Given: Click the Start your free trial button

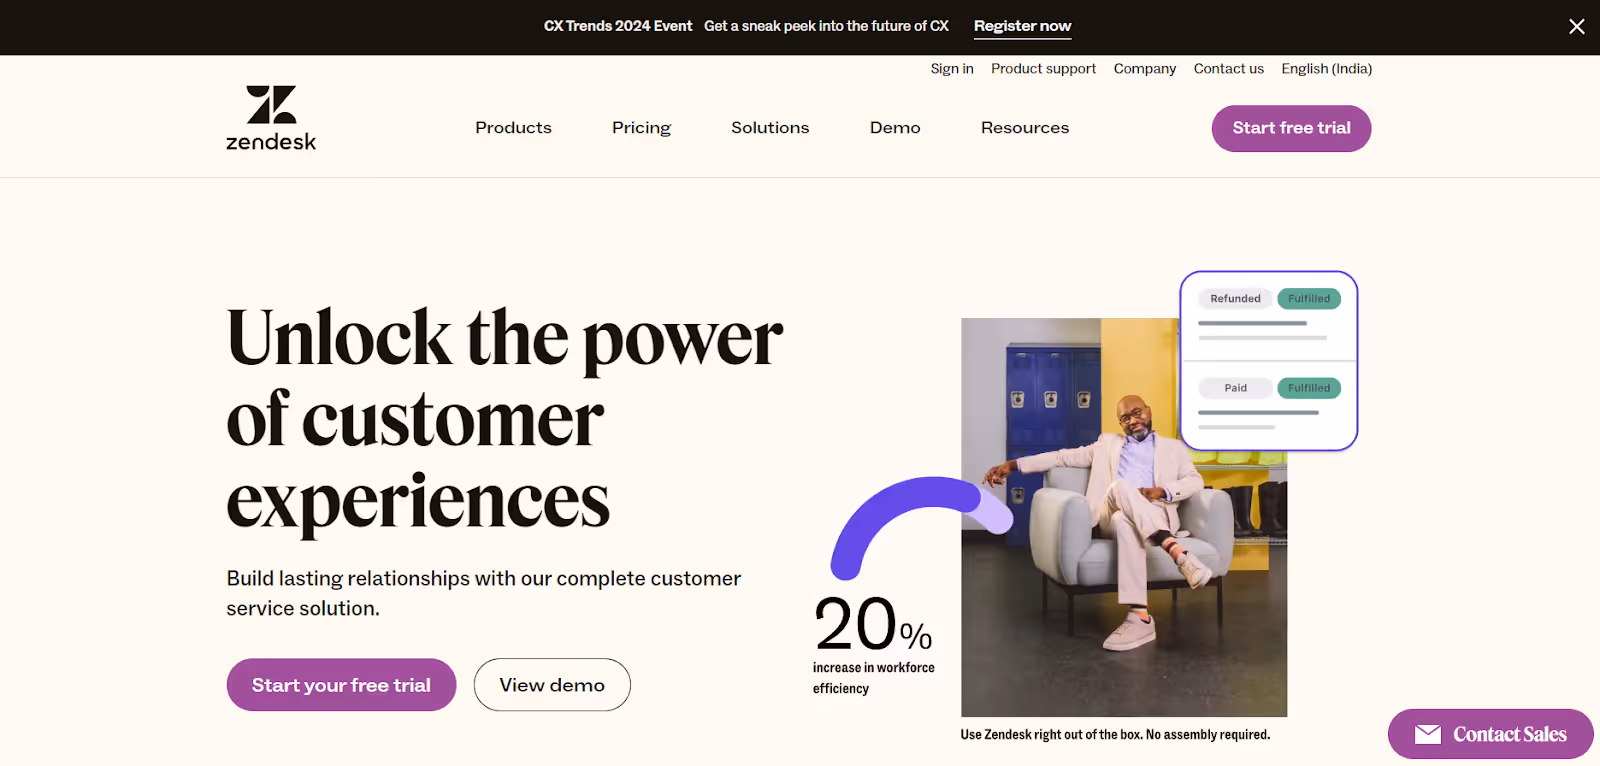Looking at the screenshot, I should point(341,685).
